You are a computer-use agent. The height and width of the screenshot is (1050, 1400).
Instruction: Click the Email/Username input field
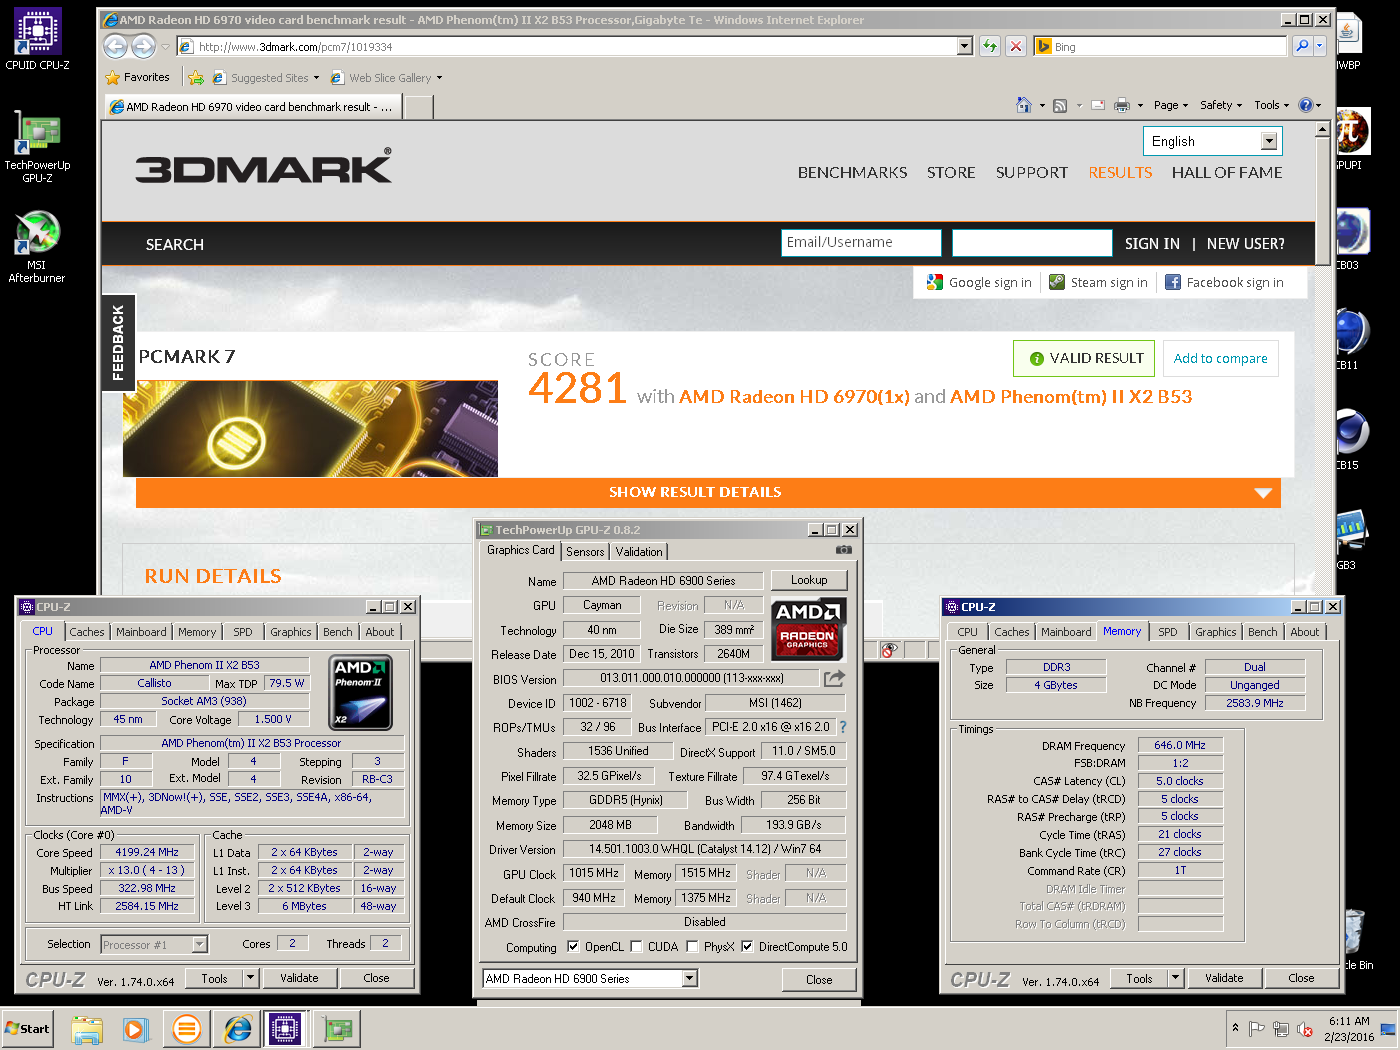pyautogui.click(x=861, y=243)
